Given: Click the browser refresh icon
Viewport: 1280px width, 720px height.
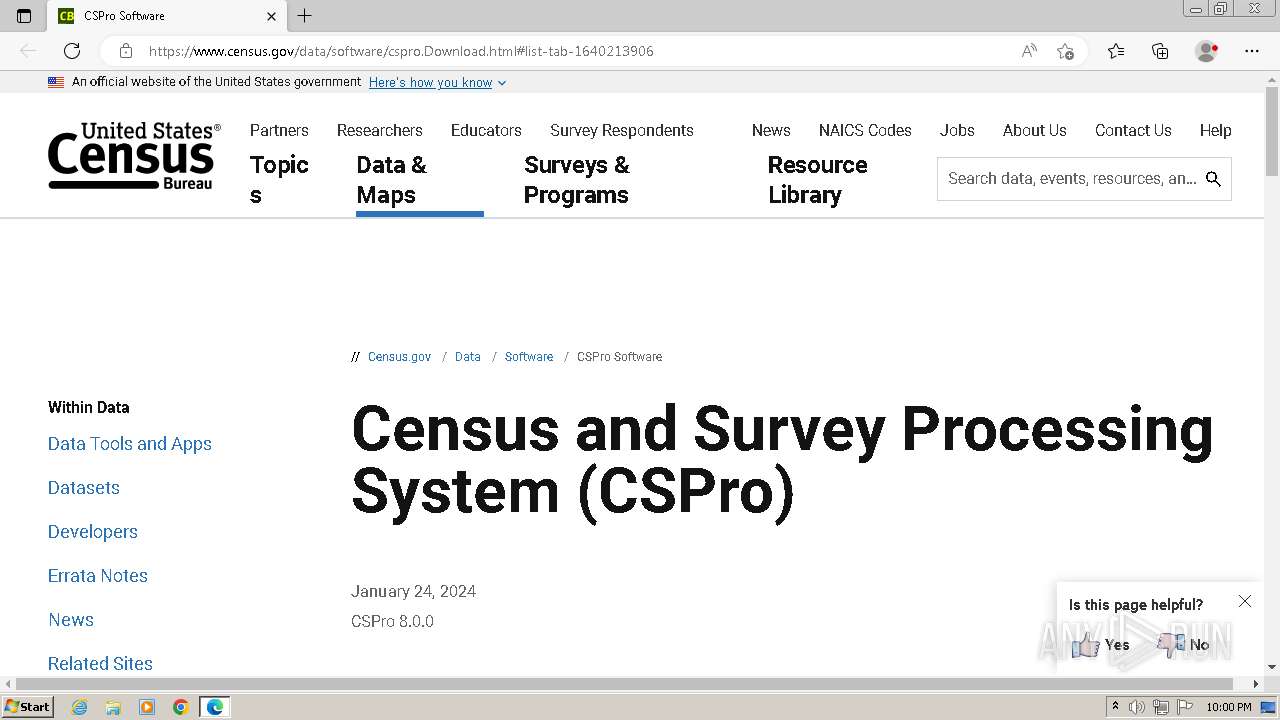Looking at the screenshot, I should coord(72,51).
